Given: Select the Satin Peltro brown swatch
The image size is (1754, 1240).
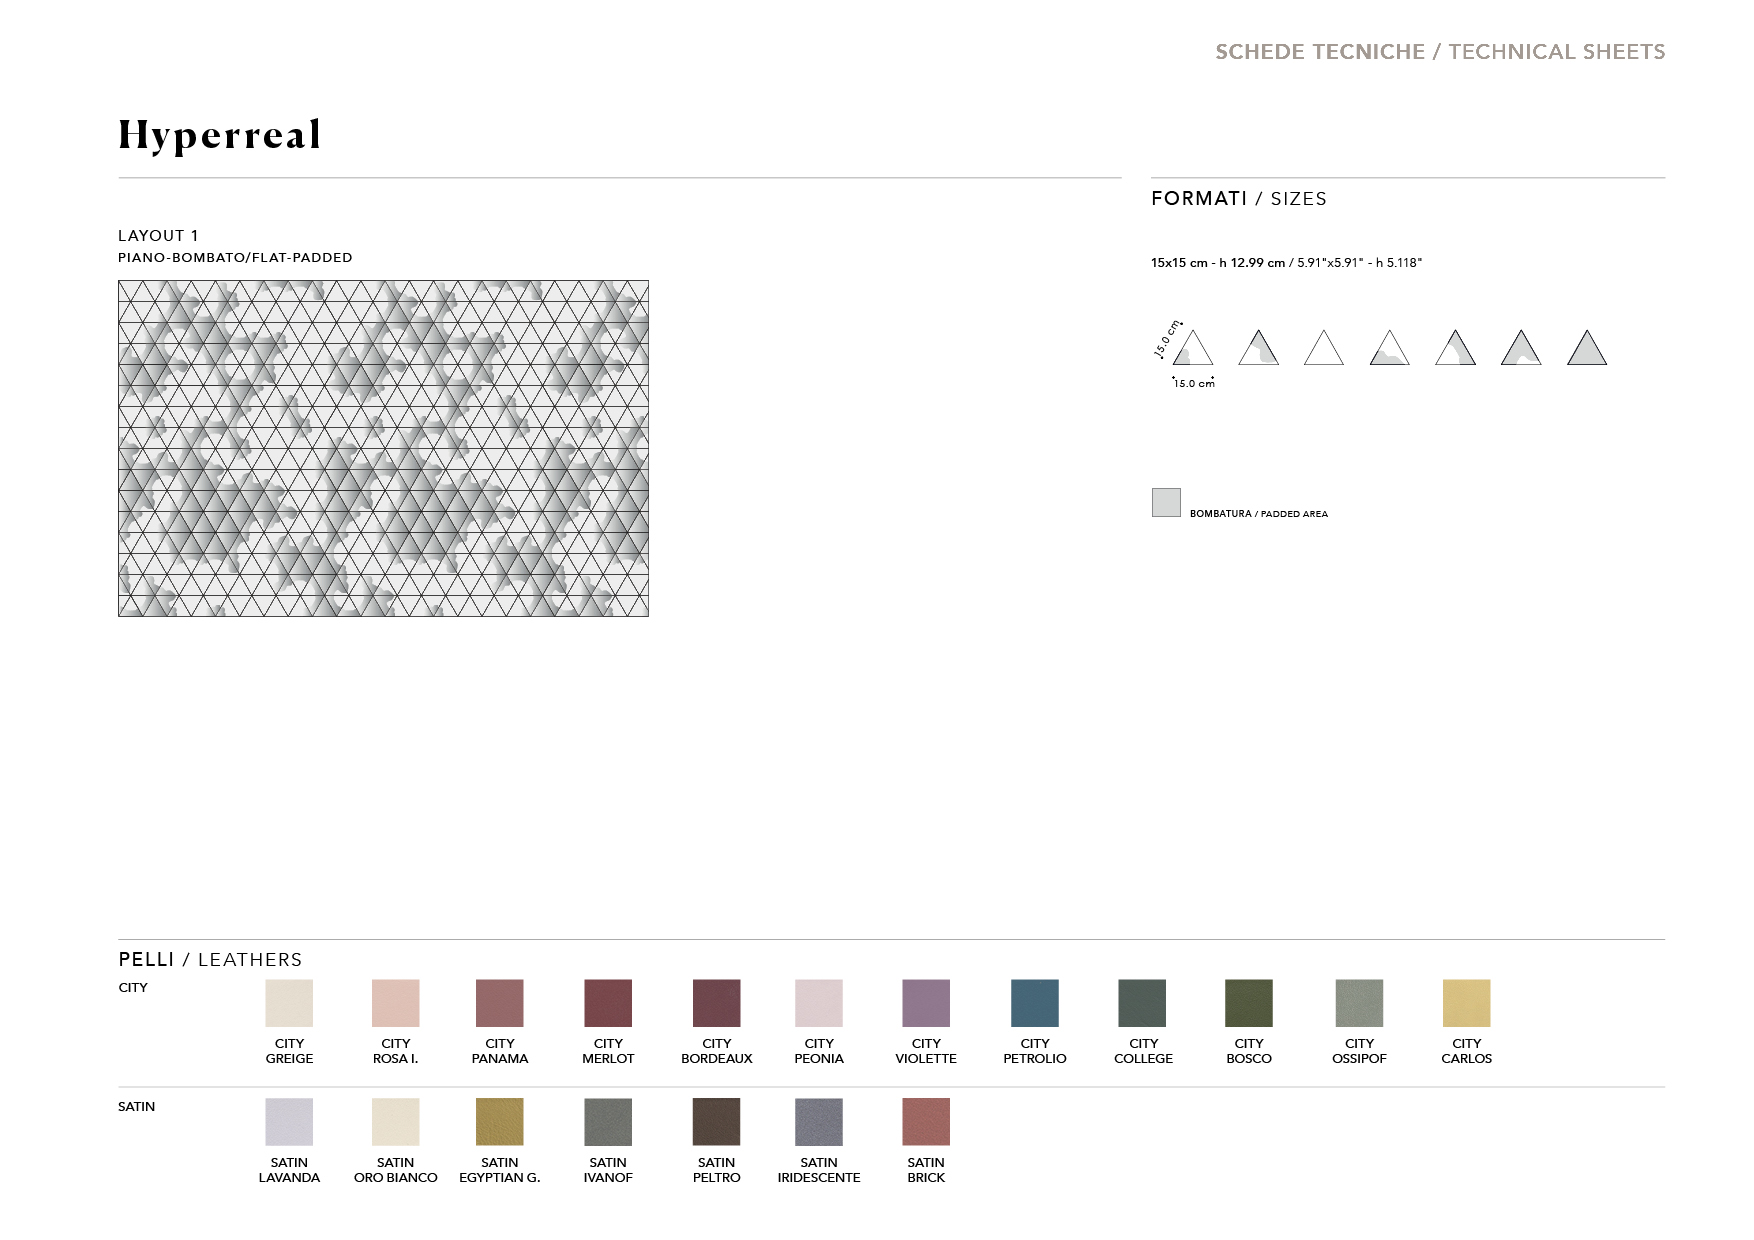Looking at the screenshot, I should [x=717, y=1122].
